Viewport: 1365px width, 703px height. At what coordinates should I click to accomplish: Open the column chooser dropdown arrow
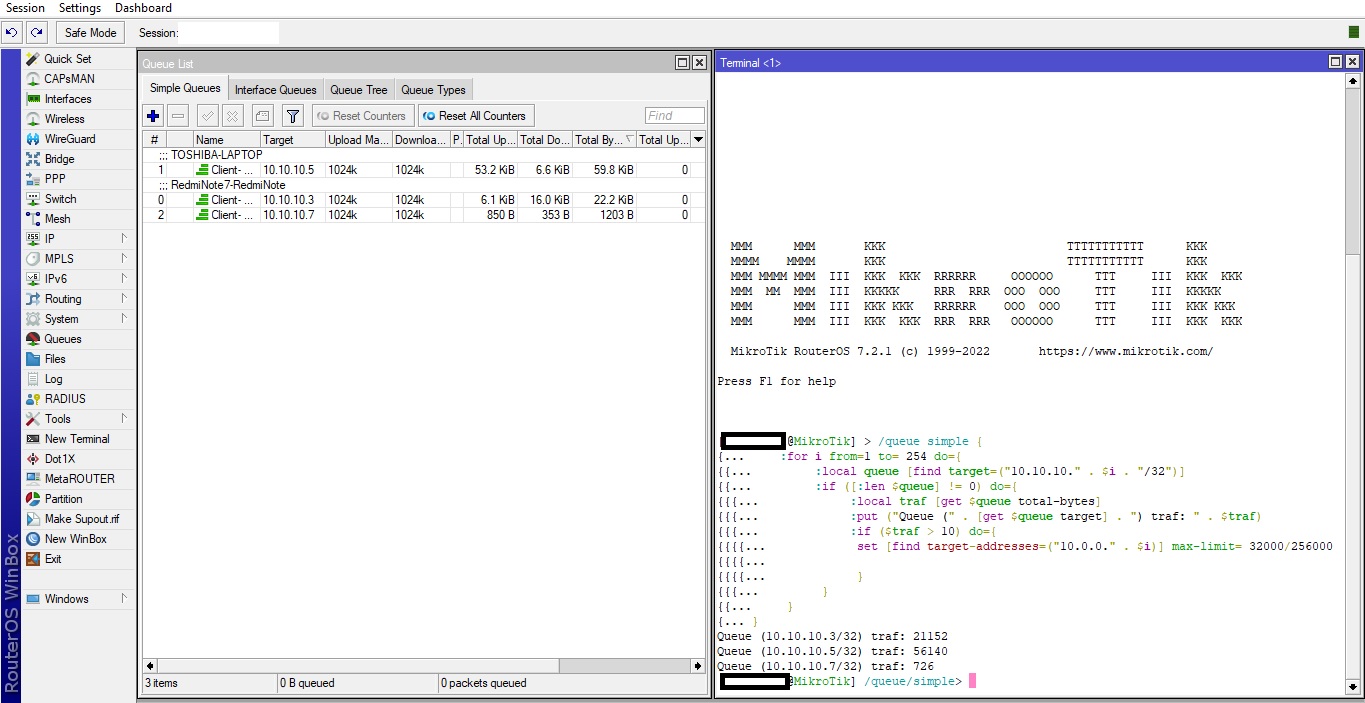[698, 140]
